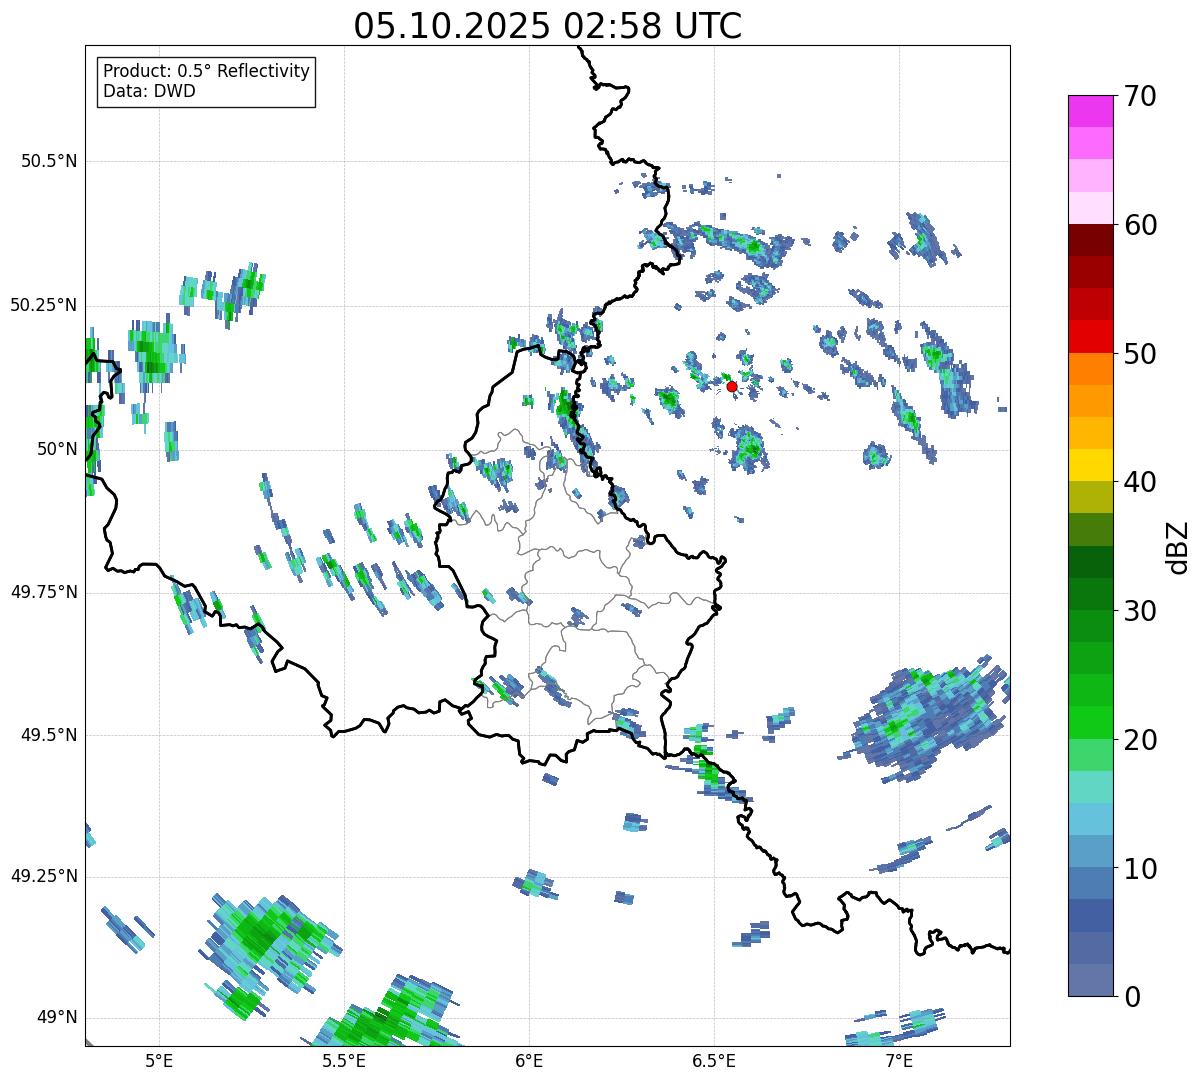Viewport: 1202px width, 1081px height.
Task: Click the 6°E longitude label
Action: pos(529,1060)
